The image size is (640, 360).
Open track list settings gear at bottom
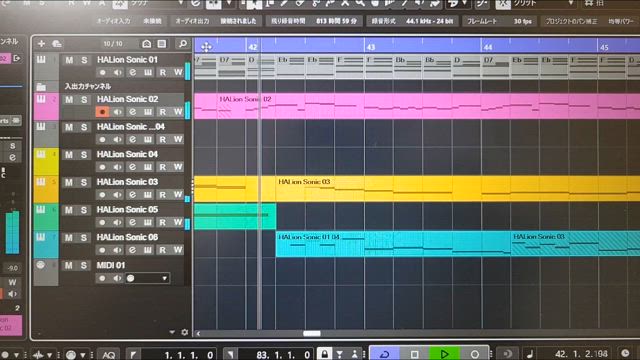(184, 332)
